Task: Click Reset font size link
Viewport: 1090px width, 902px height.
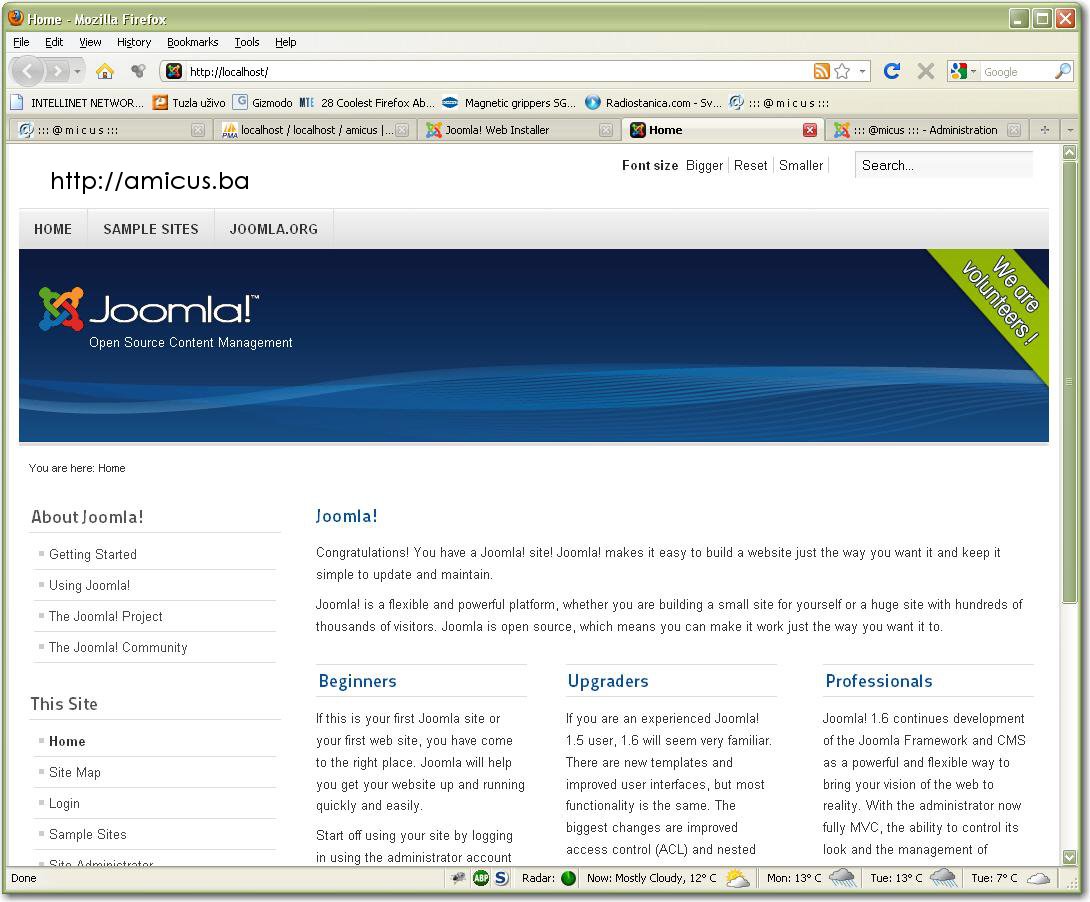Action: click(751, 165)
